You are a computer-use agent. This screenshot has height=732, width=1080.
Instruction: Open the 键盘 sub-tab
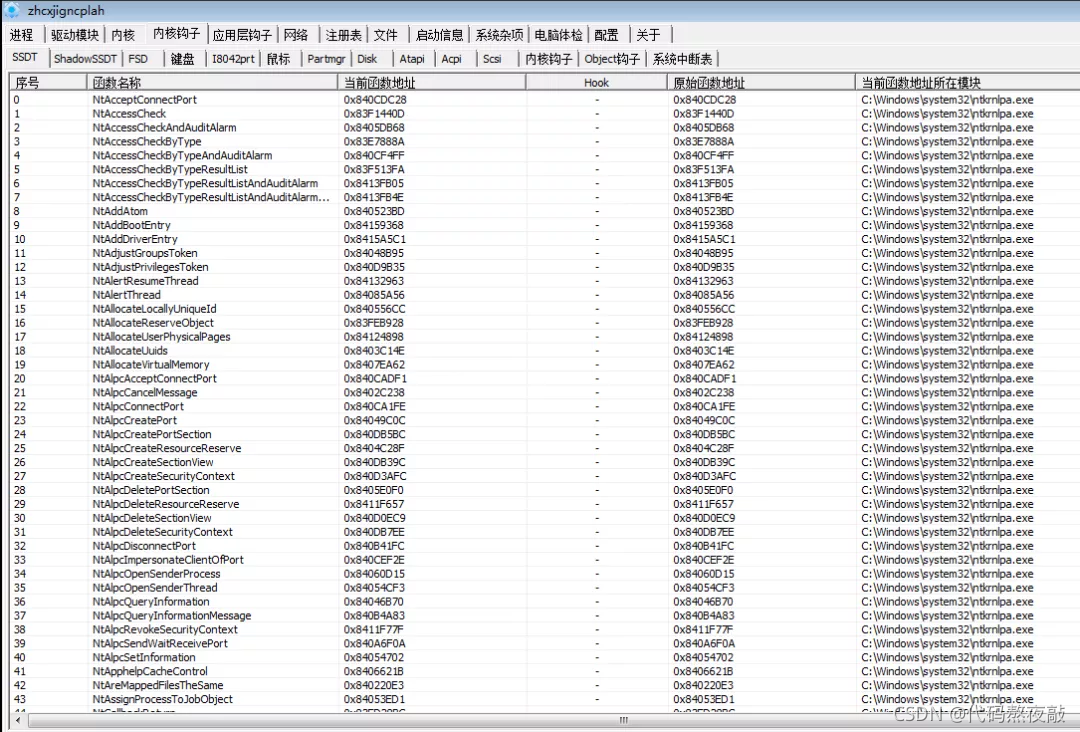pos(183,59)
